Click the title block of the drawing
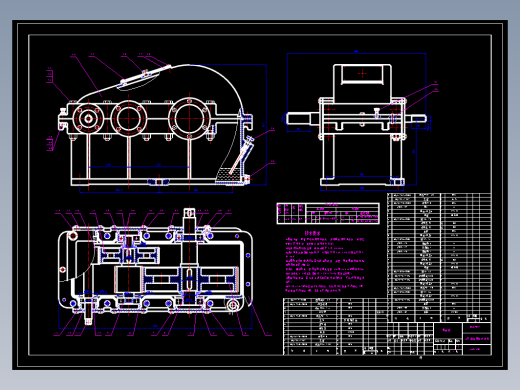Screen dimensions: 520x390 coord(439,339)
